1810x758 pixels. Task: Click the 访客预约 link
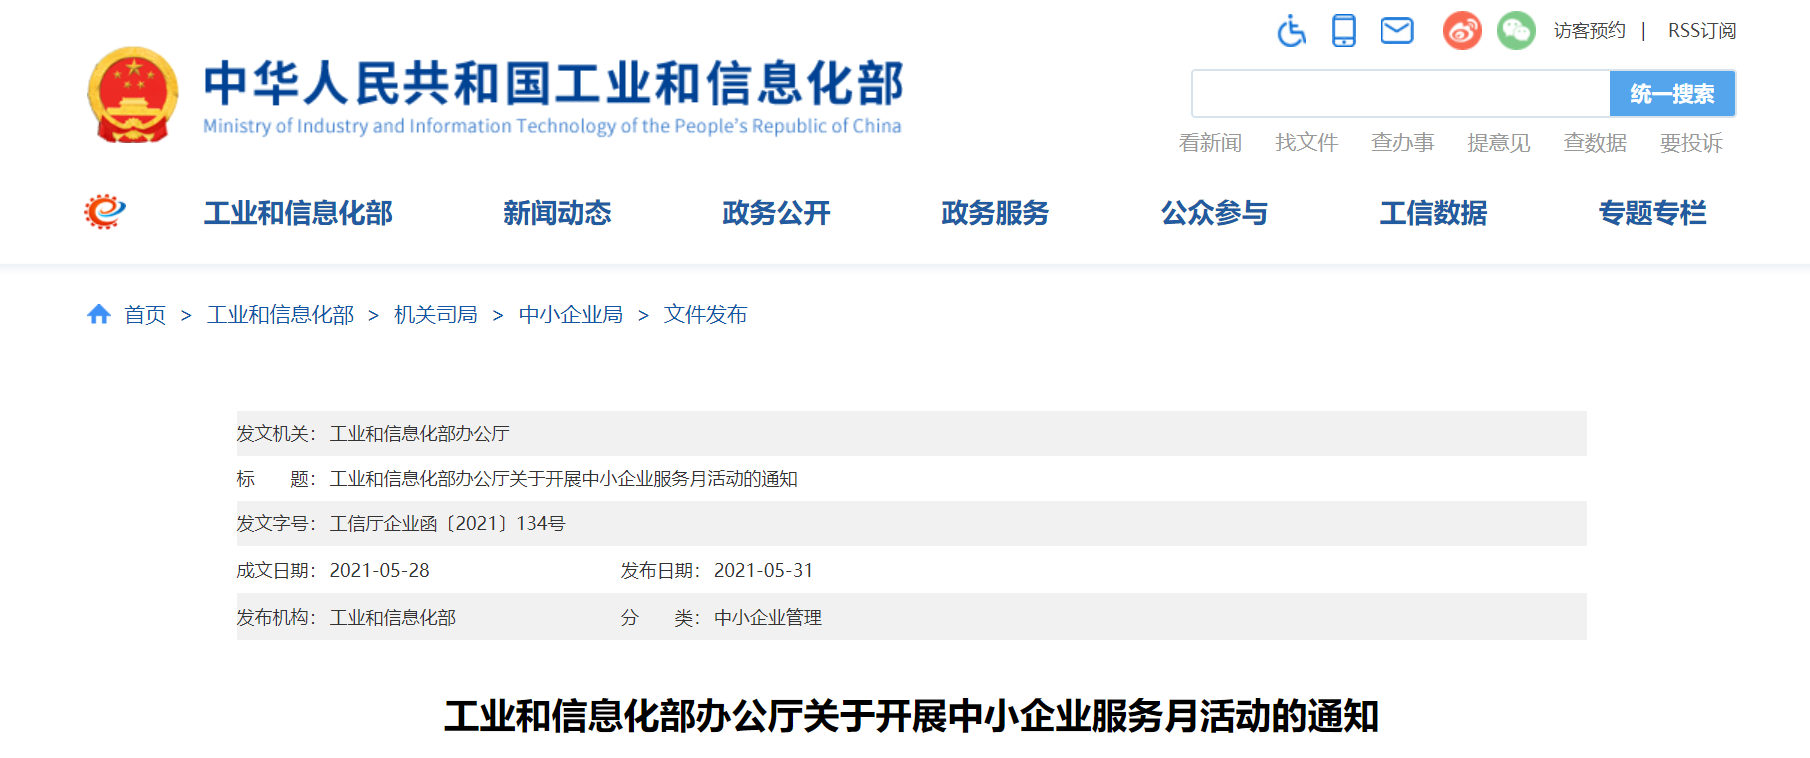tap(1589, 31)
